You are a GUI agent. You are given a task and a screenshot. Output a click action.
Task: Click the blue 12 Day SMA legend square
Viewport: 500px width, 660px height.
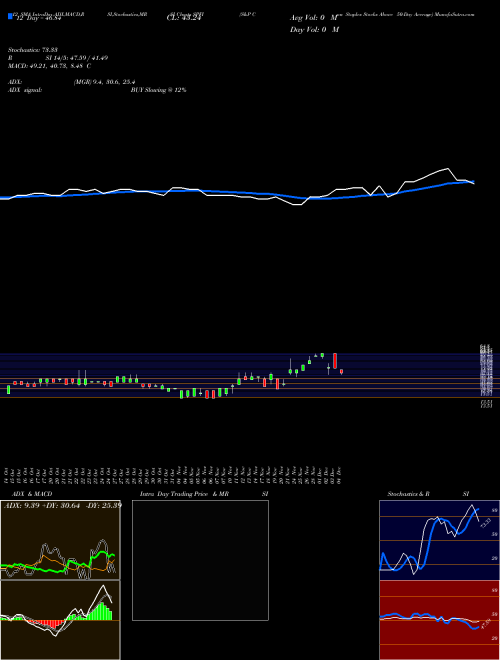pyautogui.click(x=10, y=16)
